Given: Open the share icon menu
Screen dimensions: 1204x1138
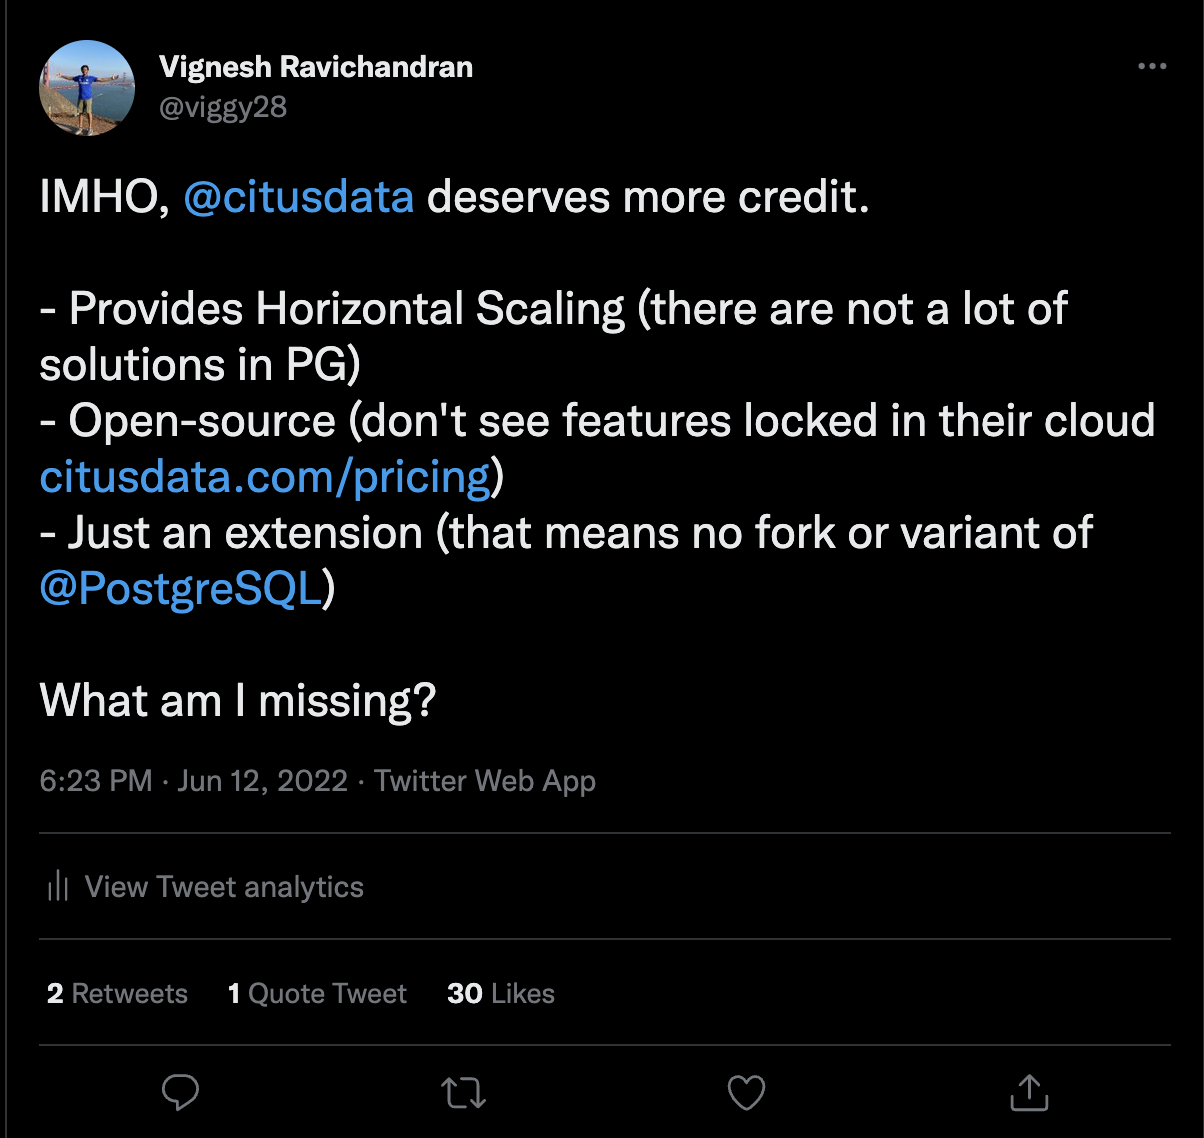Looking at the screenshot, I should pos(1029,1092).
